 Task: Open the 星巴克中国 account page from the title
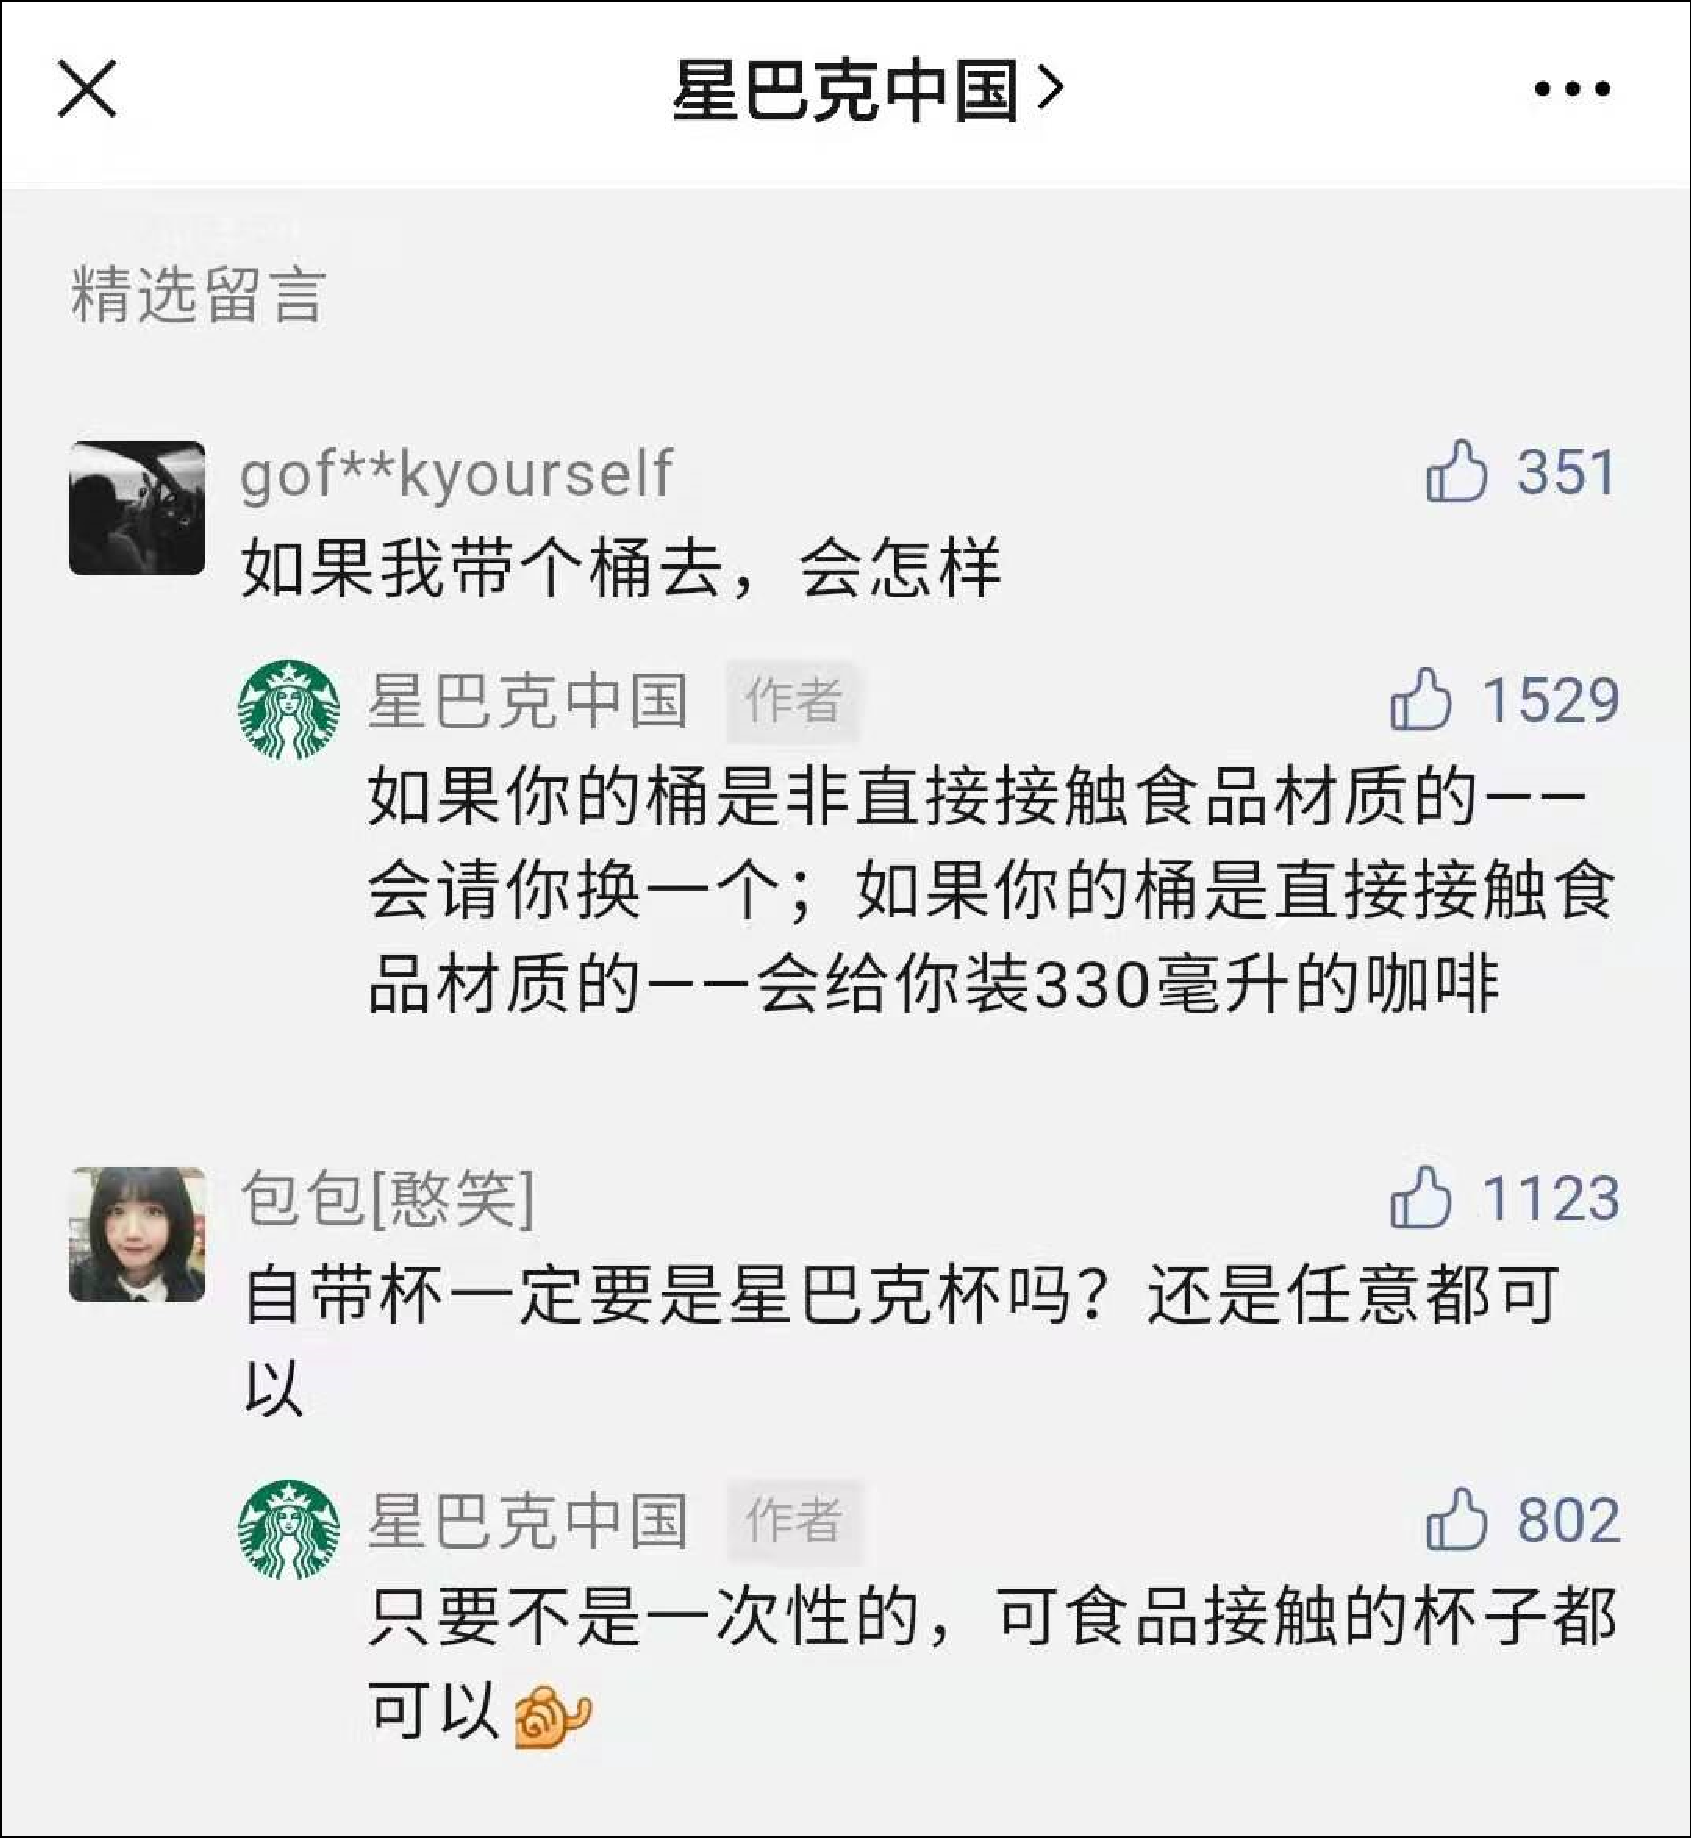[x=866, y=90]
